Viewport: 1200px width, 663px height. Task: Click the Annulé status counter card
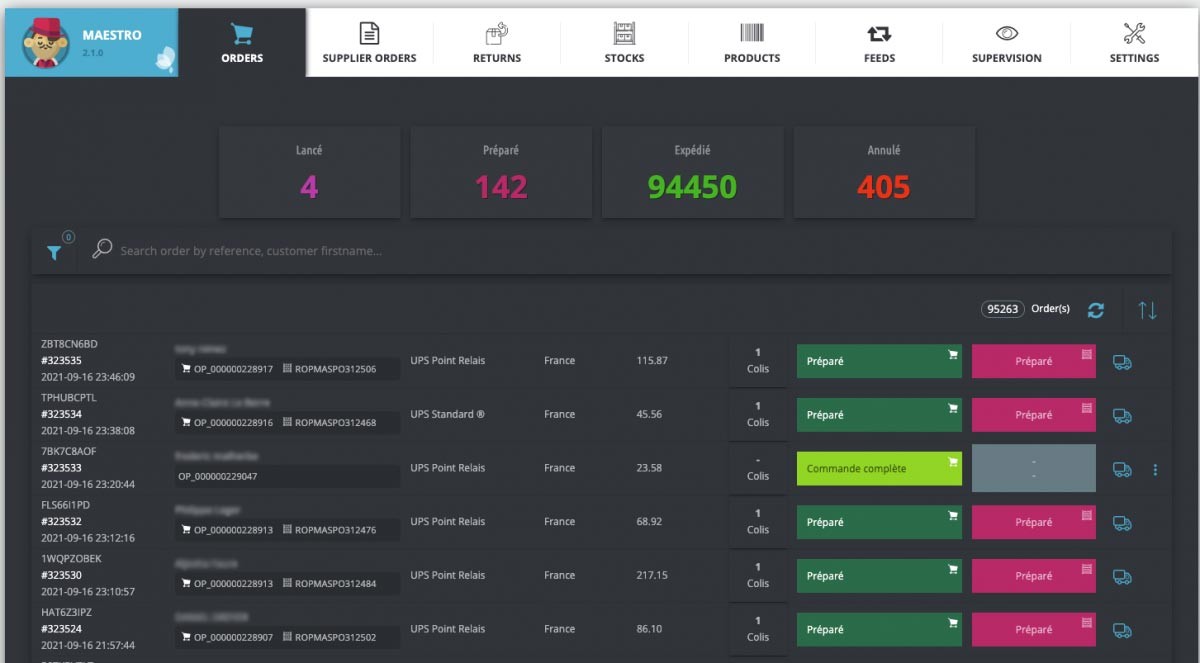[884, 172]
